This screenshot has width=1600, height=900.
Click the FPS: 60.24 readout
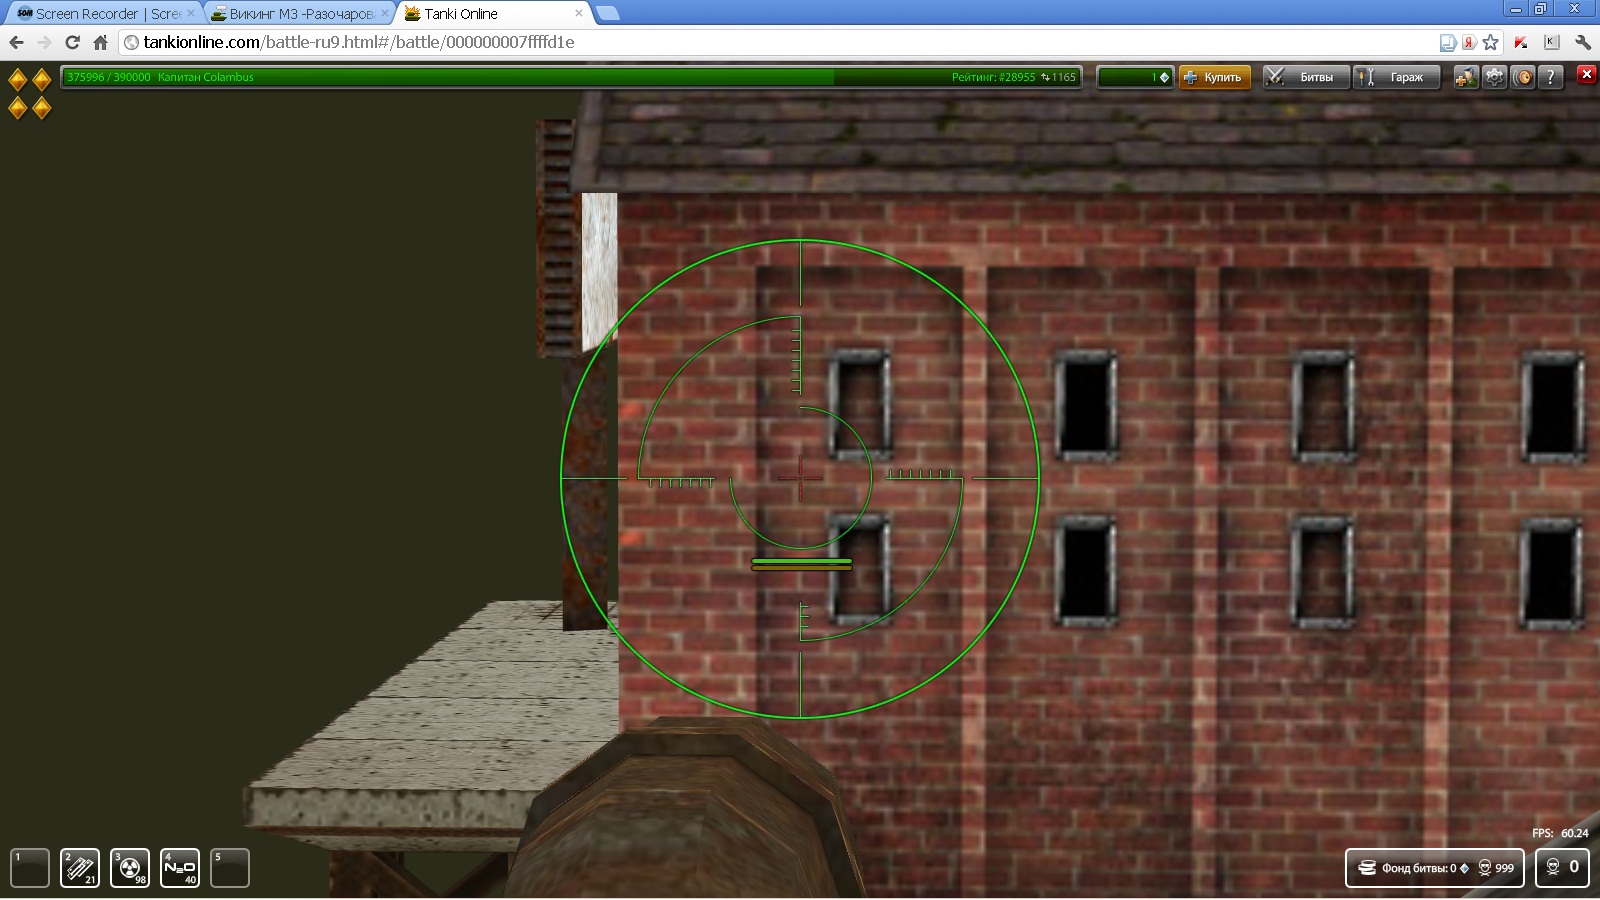(1560, 833)
